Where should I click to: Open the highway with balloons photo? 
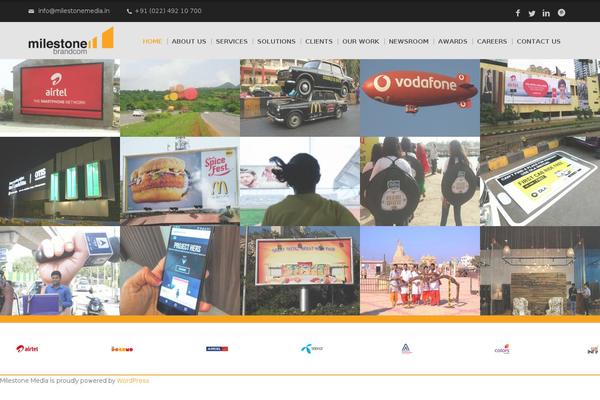point(180,98)
